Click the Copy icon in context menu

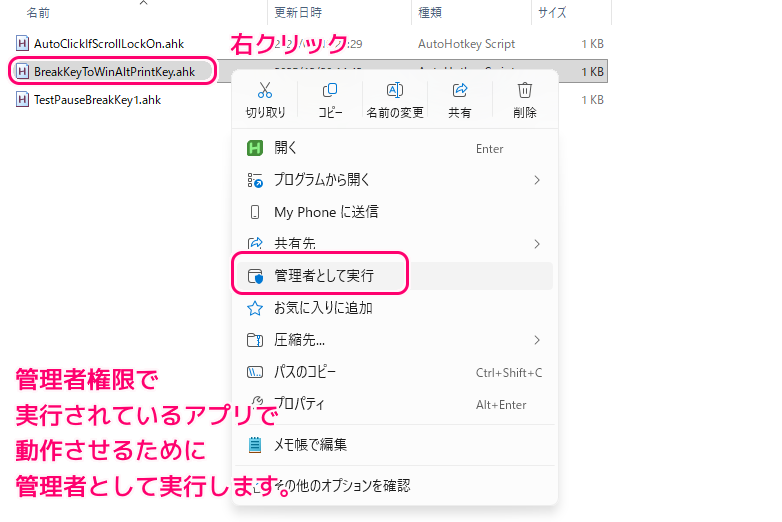pyautogui.click(x=330, y=90)
